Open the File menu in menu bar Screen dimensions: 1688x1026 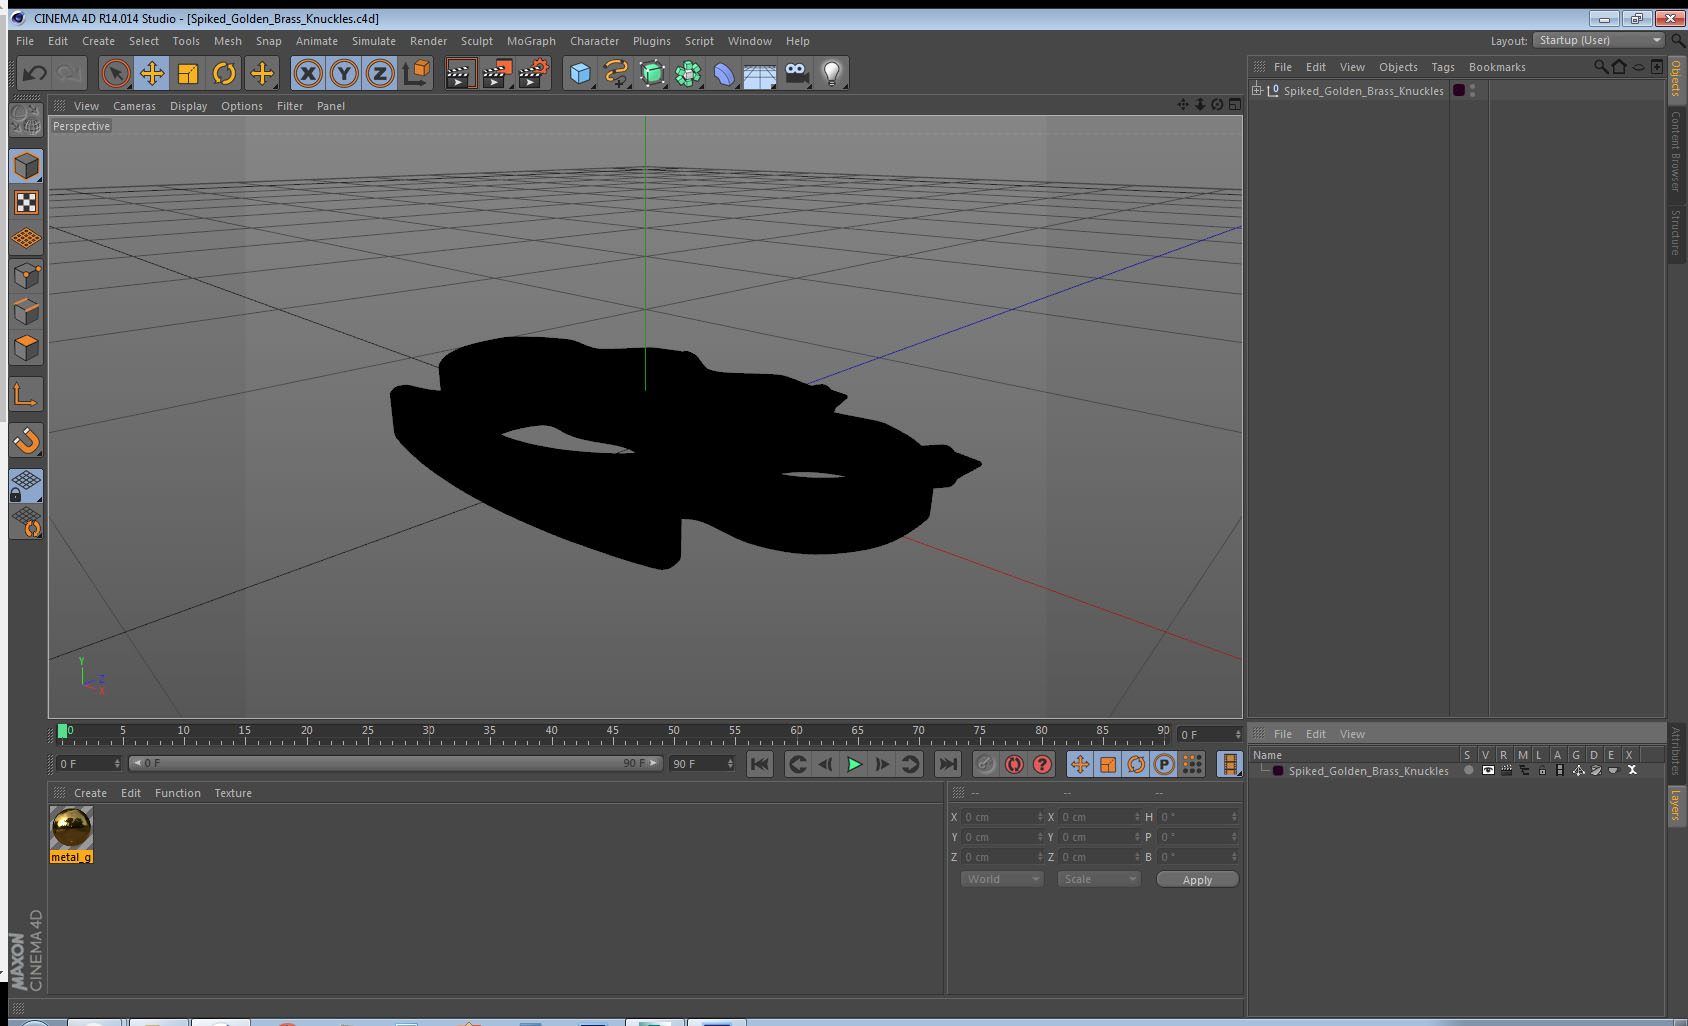(x=25, y=41)
